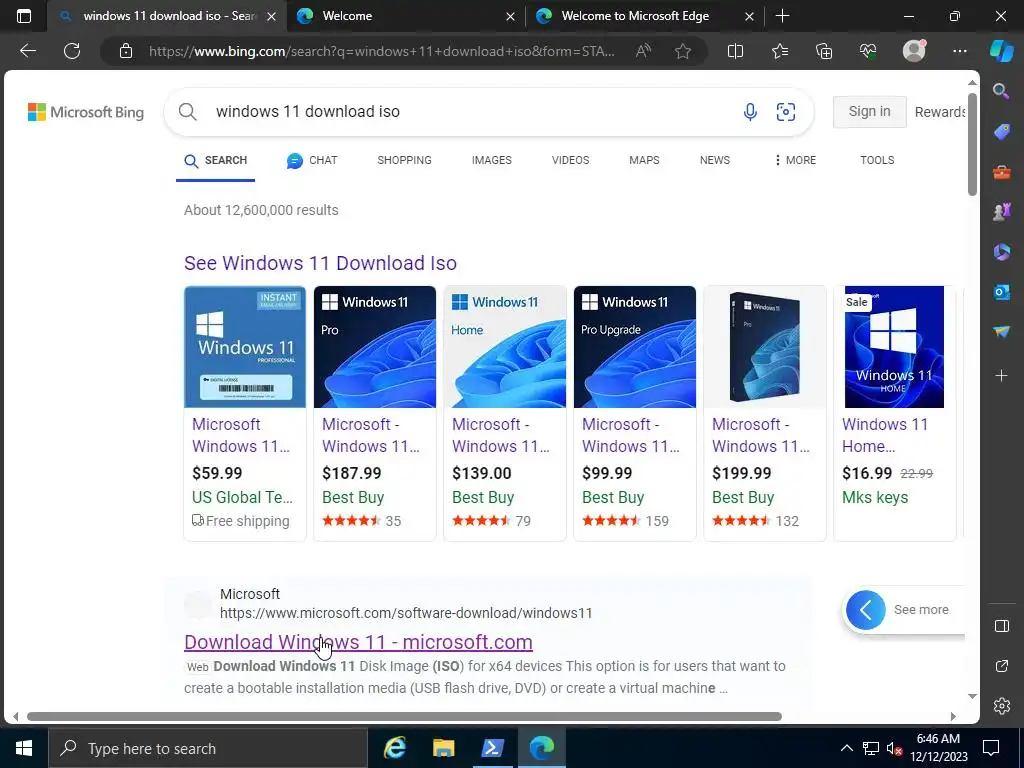
Task: Open sidebar Tools briefcase icon
Action: point(1002,172)
